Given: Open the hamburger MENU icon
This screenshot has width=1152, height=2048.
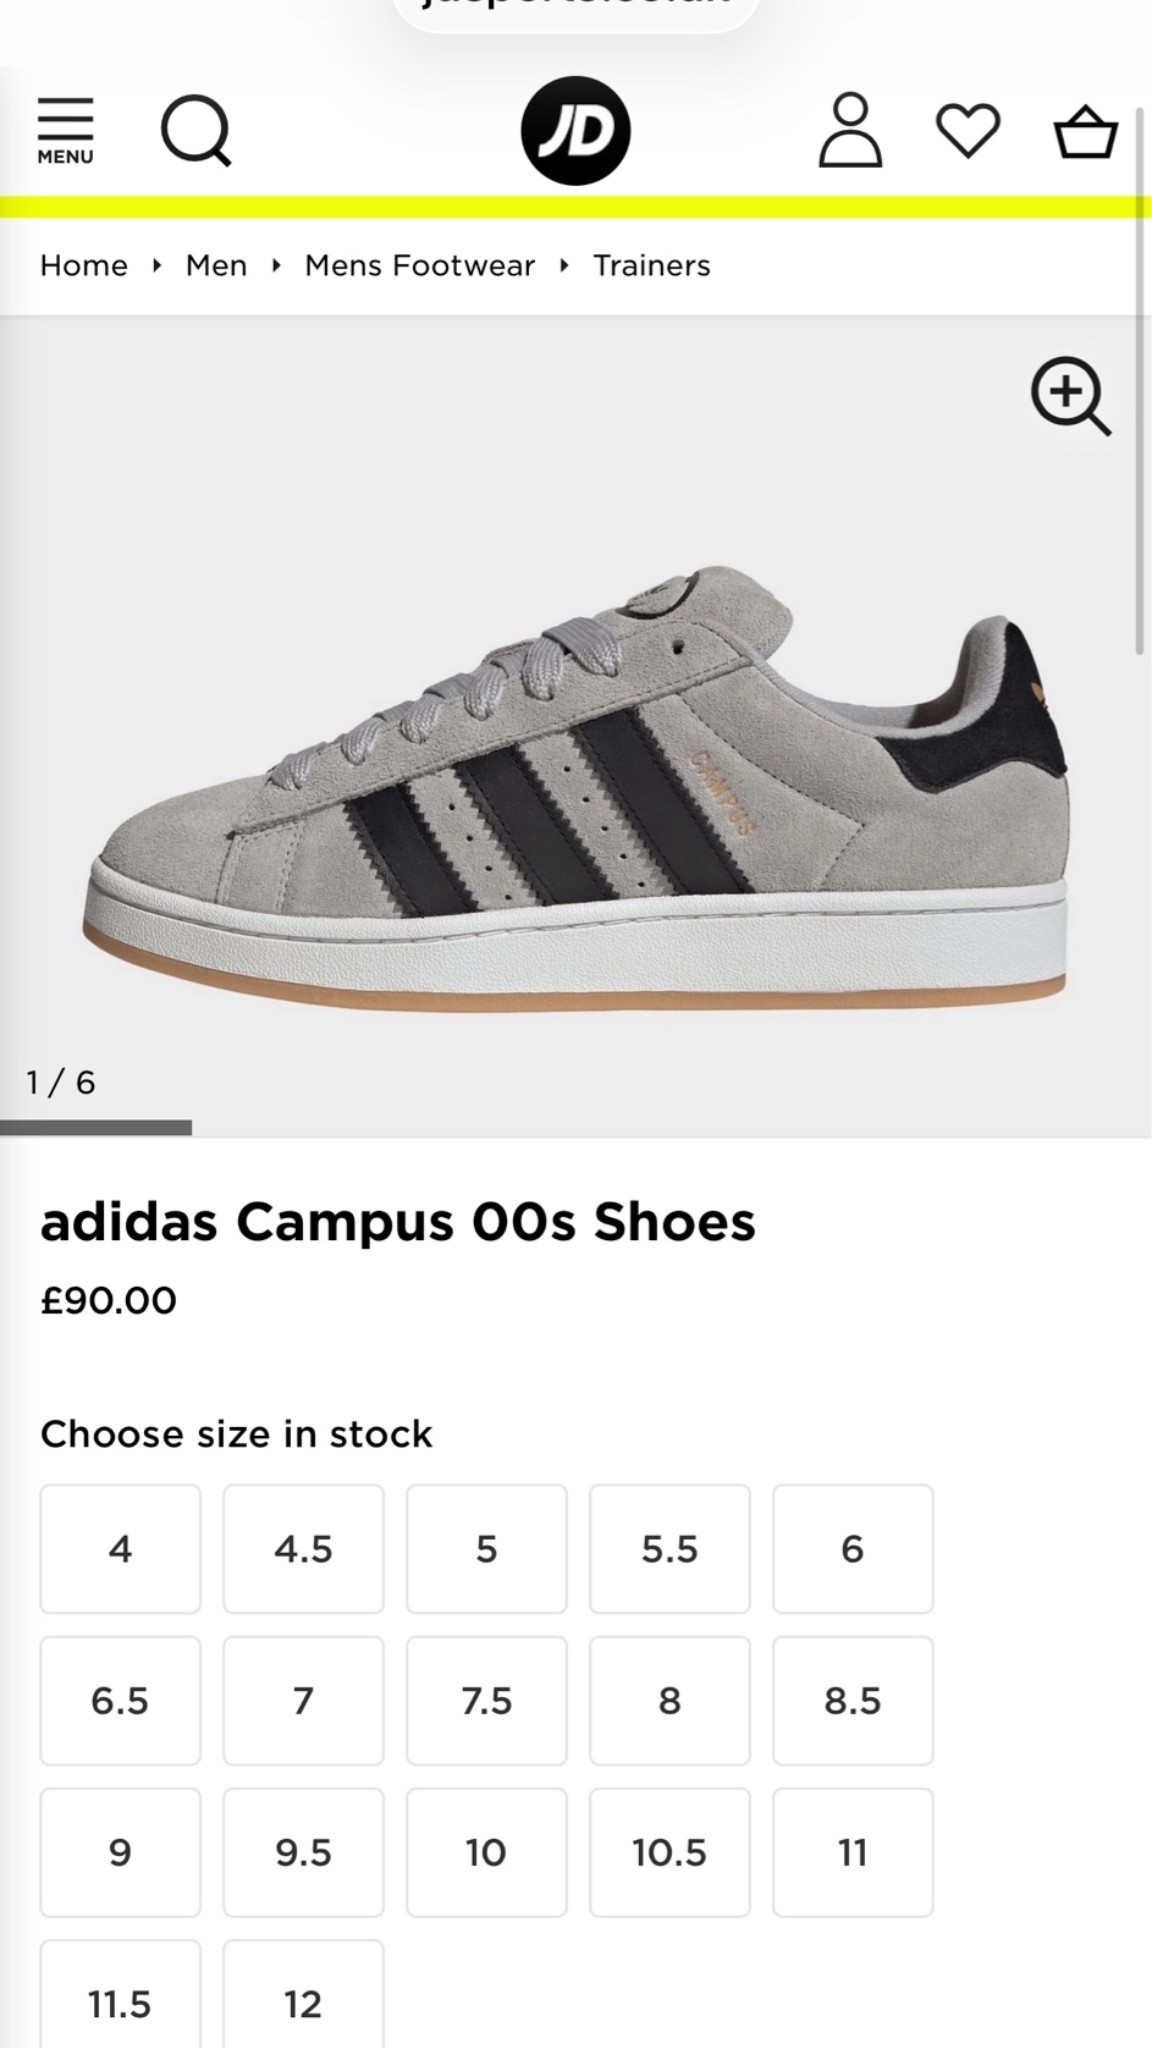Looking at the screenshot, I should (x=66, y=131).
